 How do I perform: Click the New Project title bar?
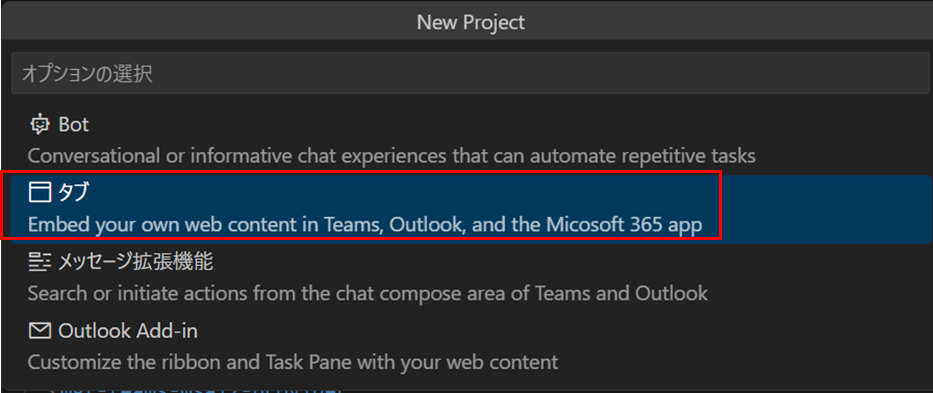(x=470, y=22)
